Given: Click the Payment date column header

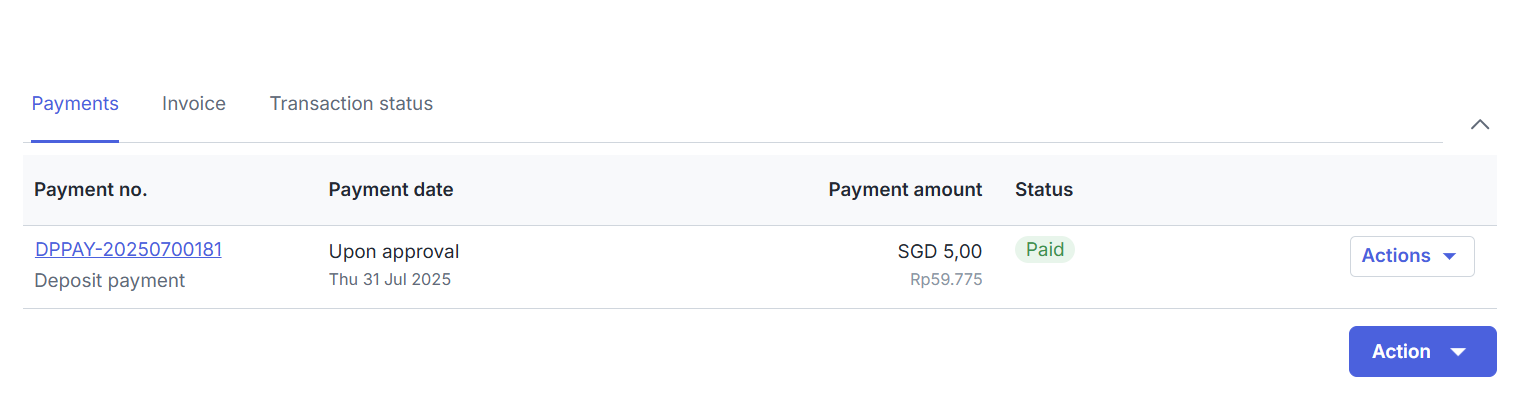Looking at the screenshot, I should (391, 190).
